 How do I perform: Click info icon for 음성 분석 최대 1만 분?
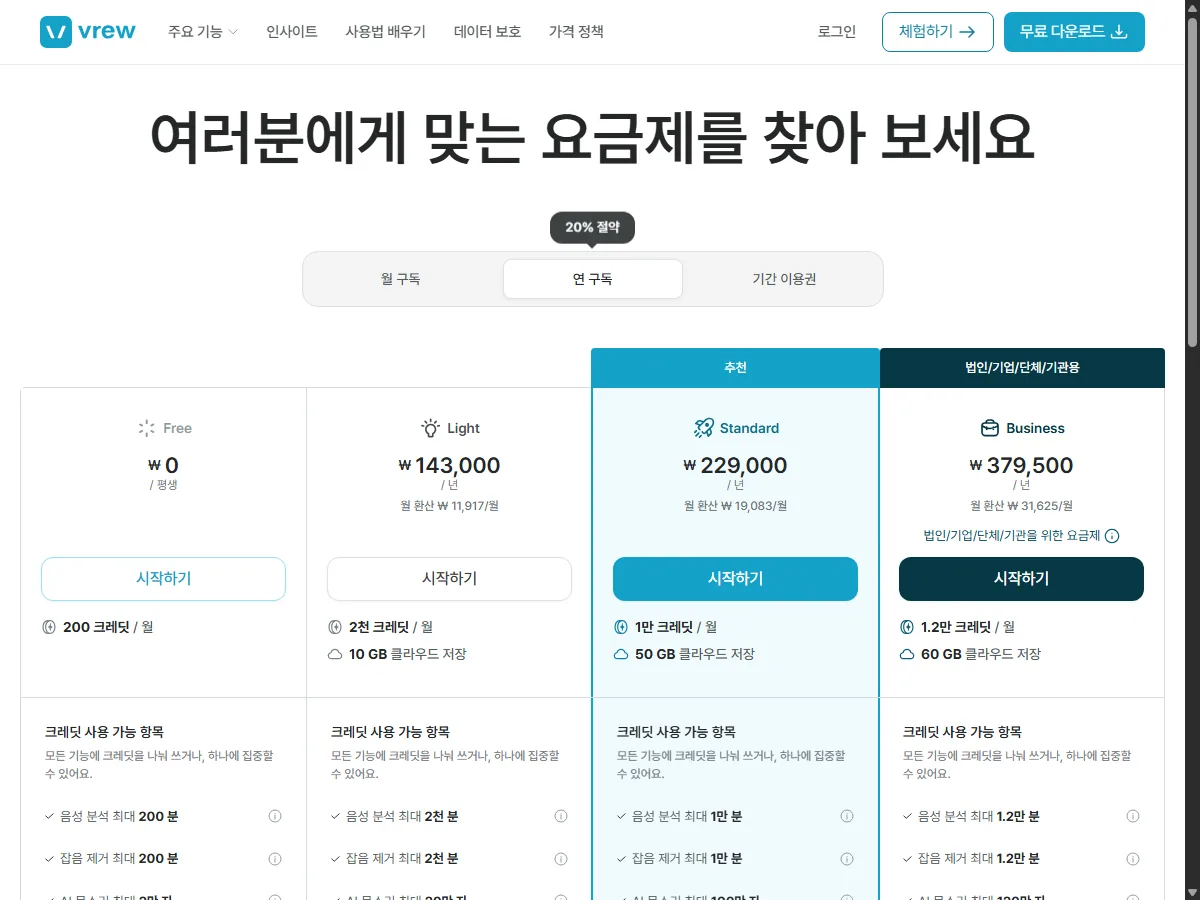pyautogui.click(x=847, y=816)
